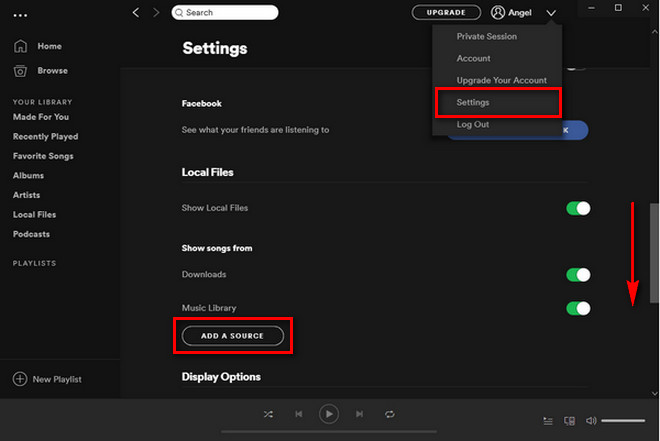The height and width of the screenshot is (441, 660).
Task: Turn off the Music Library toggle
Action: coord(578,308)
